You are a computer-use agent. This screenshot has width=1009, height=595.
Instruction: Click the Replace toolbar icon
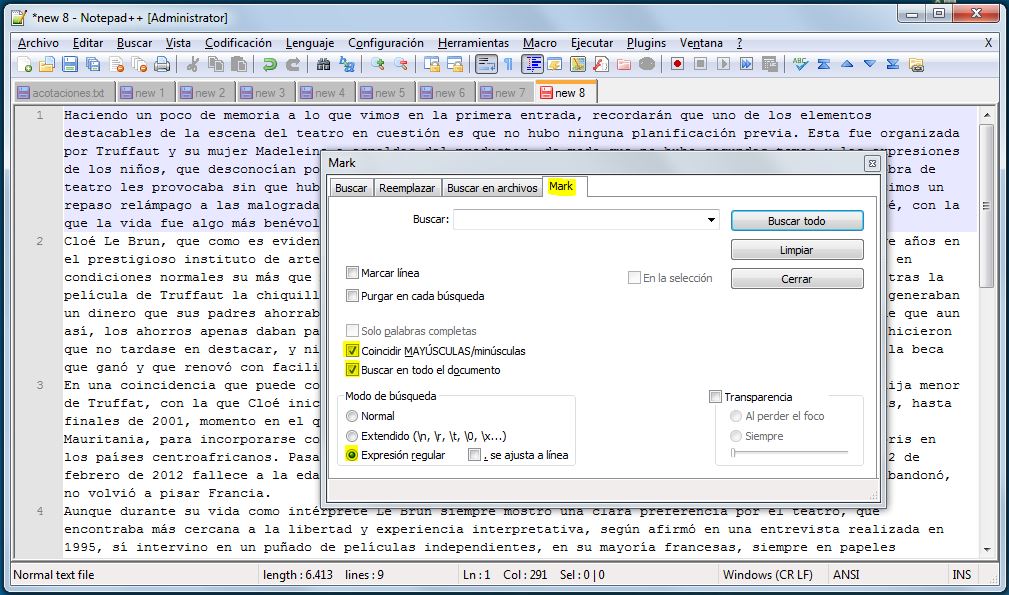pos(347,64)
